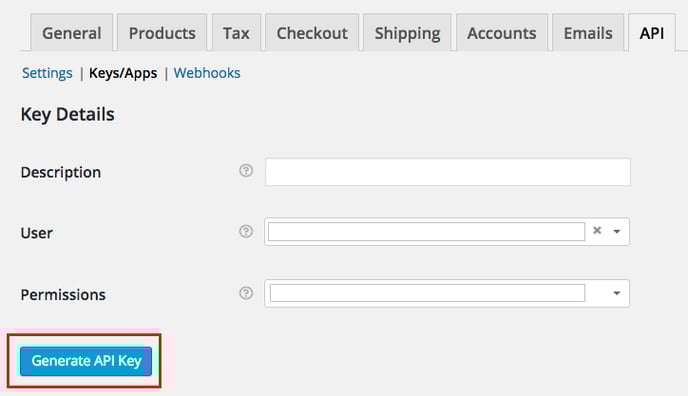Select the Keys/Apps sub-section

(123, 73)
